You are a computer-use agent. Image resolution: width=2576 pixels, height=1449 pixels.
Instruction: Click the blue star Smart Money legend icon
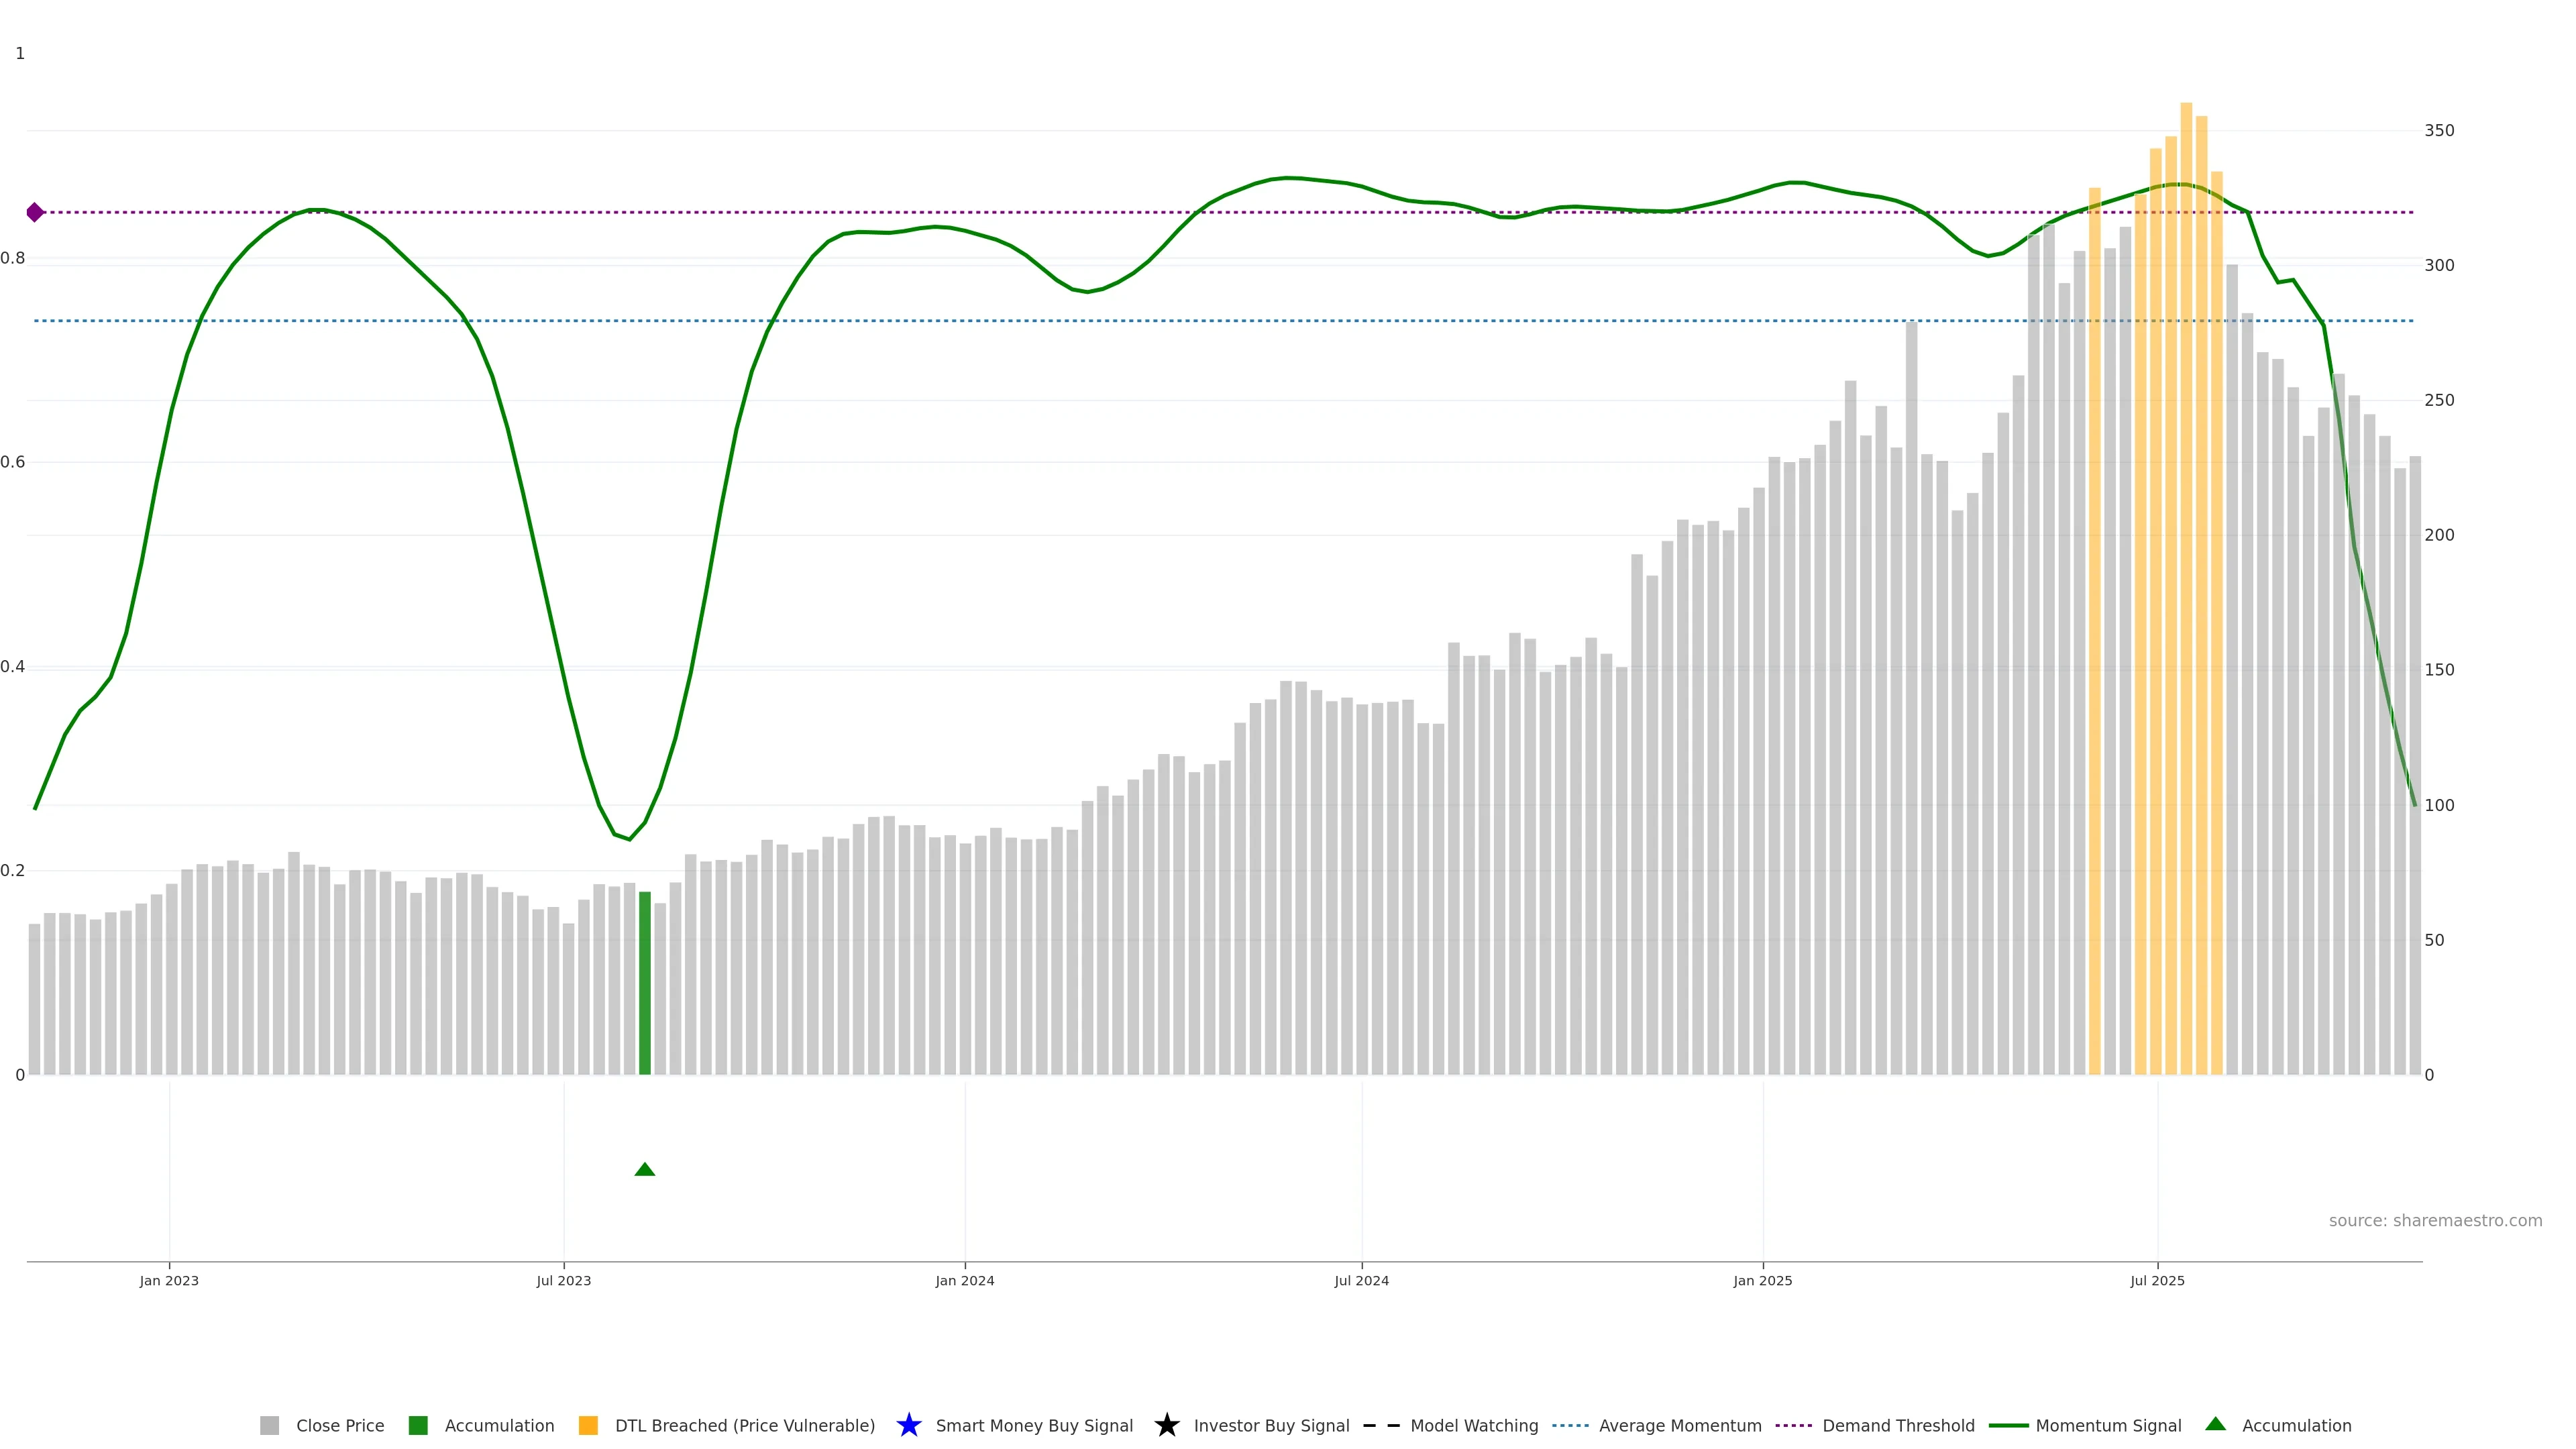pyautogui.click(x=908, y=1425)
